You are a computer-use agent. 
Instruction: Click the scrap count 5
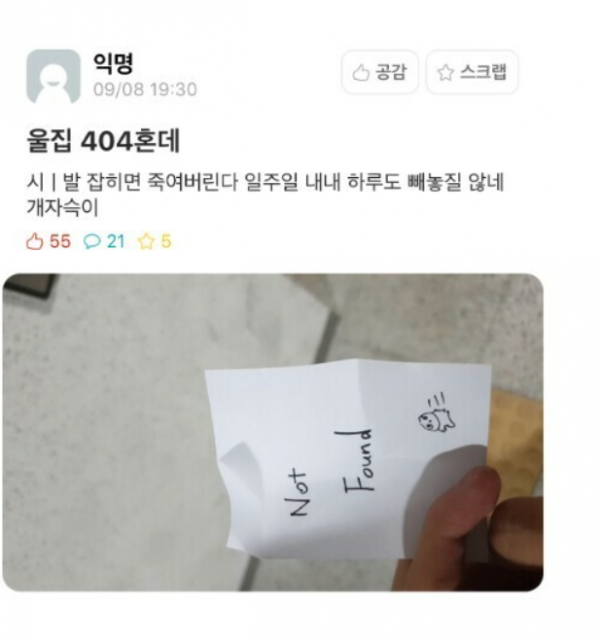(166, 241)
